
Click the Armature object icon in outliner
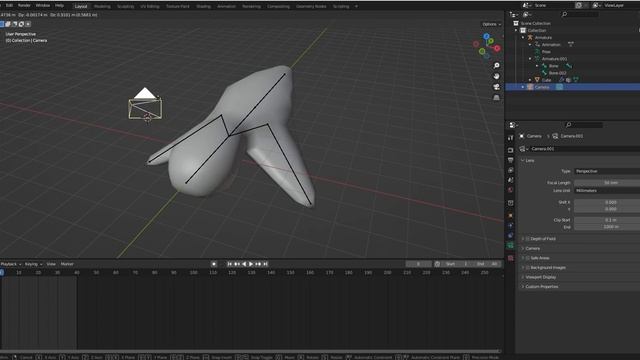(530, 37)
